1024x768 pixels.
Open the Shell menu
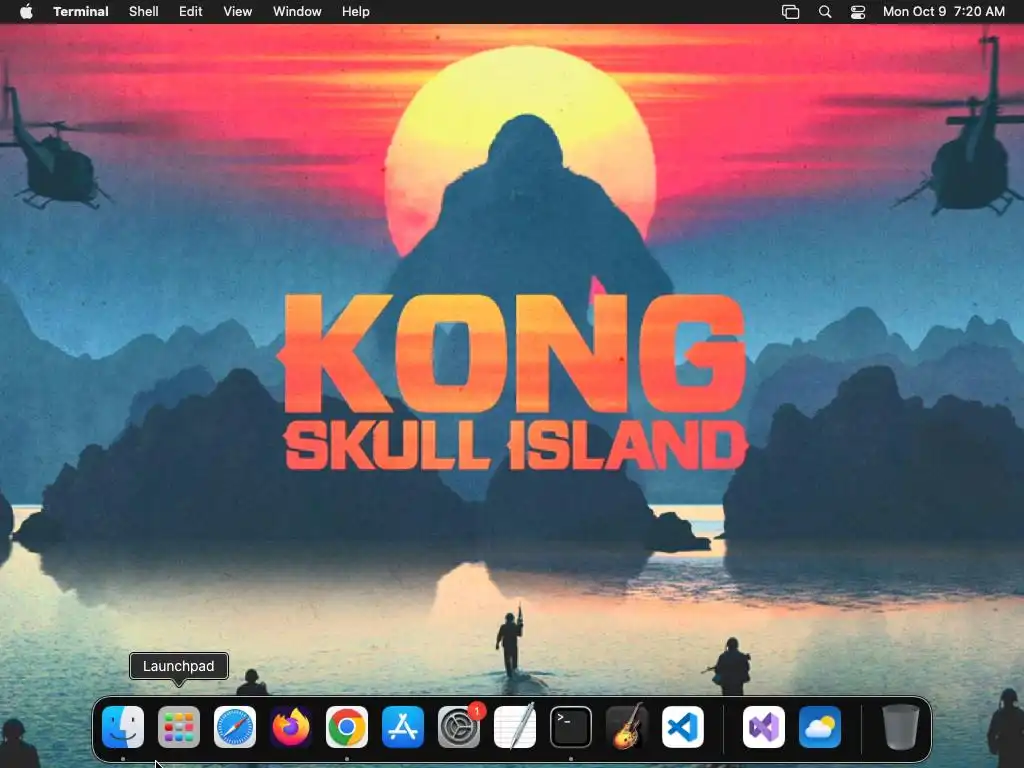click(144, 11)
